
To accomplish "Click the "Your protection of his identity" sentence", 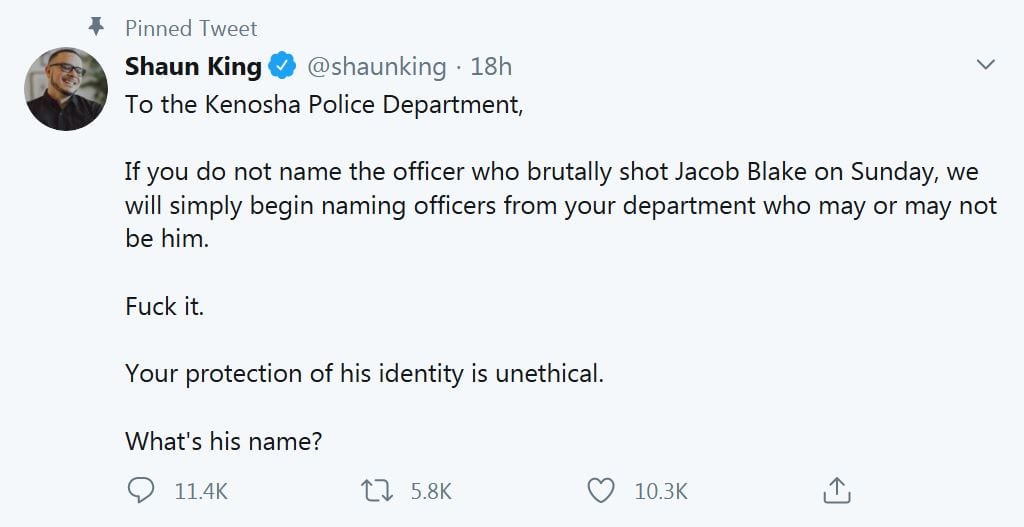I will (x=364, y=374).
